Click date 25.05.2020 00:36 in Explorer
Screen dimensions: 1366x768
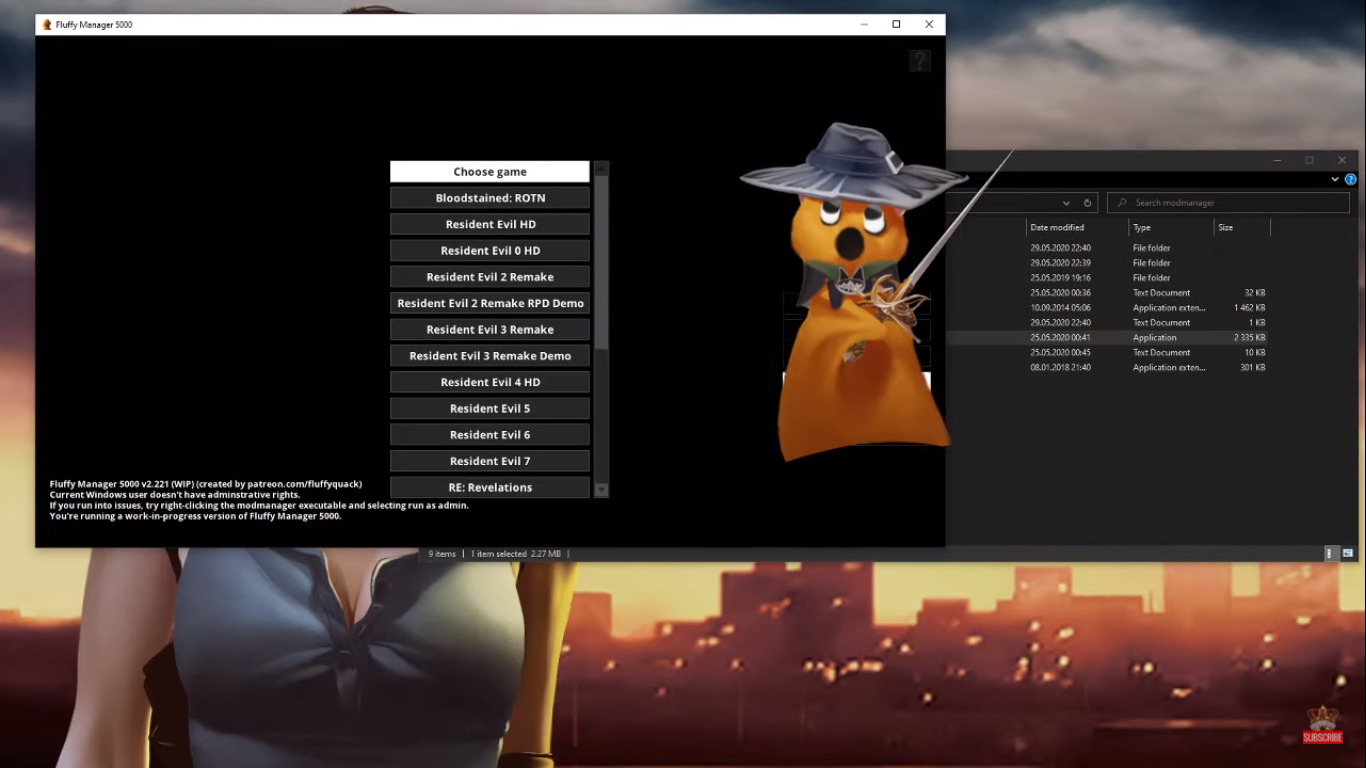[1060, 293]
